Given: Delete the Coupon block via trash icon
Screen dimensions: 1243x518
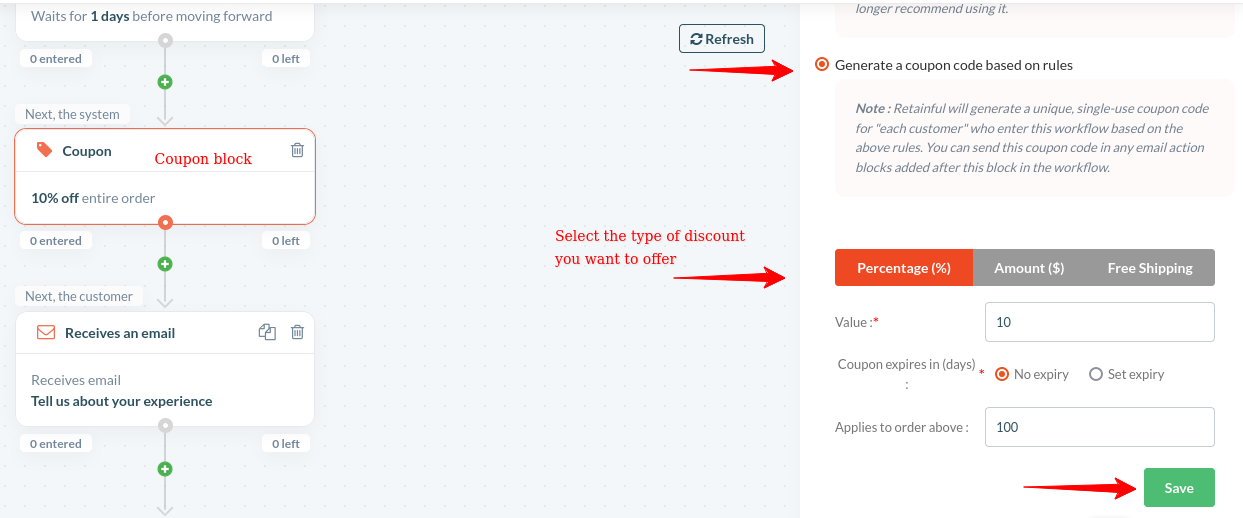Looking at the screenshot, I should (297, 150).
